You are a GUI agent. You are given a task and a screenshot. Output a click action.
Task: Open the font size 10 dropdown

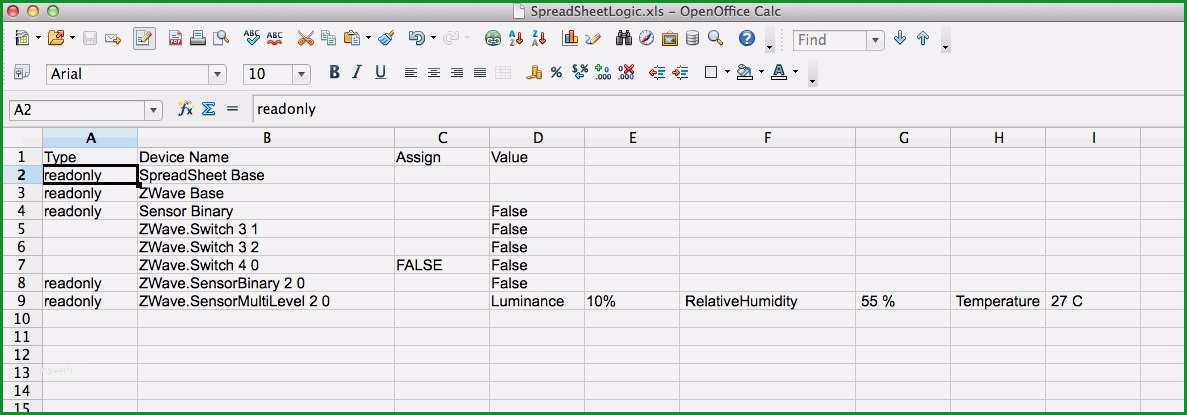(301, 74)
